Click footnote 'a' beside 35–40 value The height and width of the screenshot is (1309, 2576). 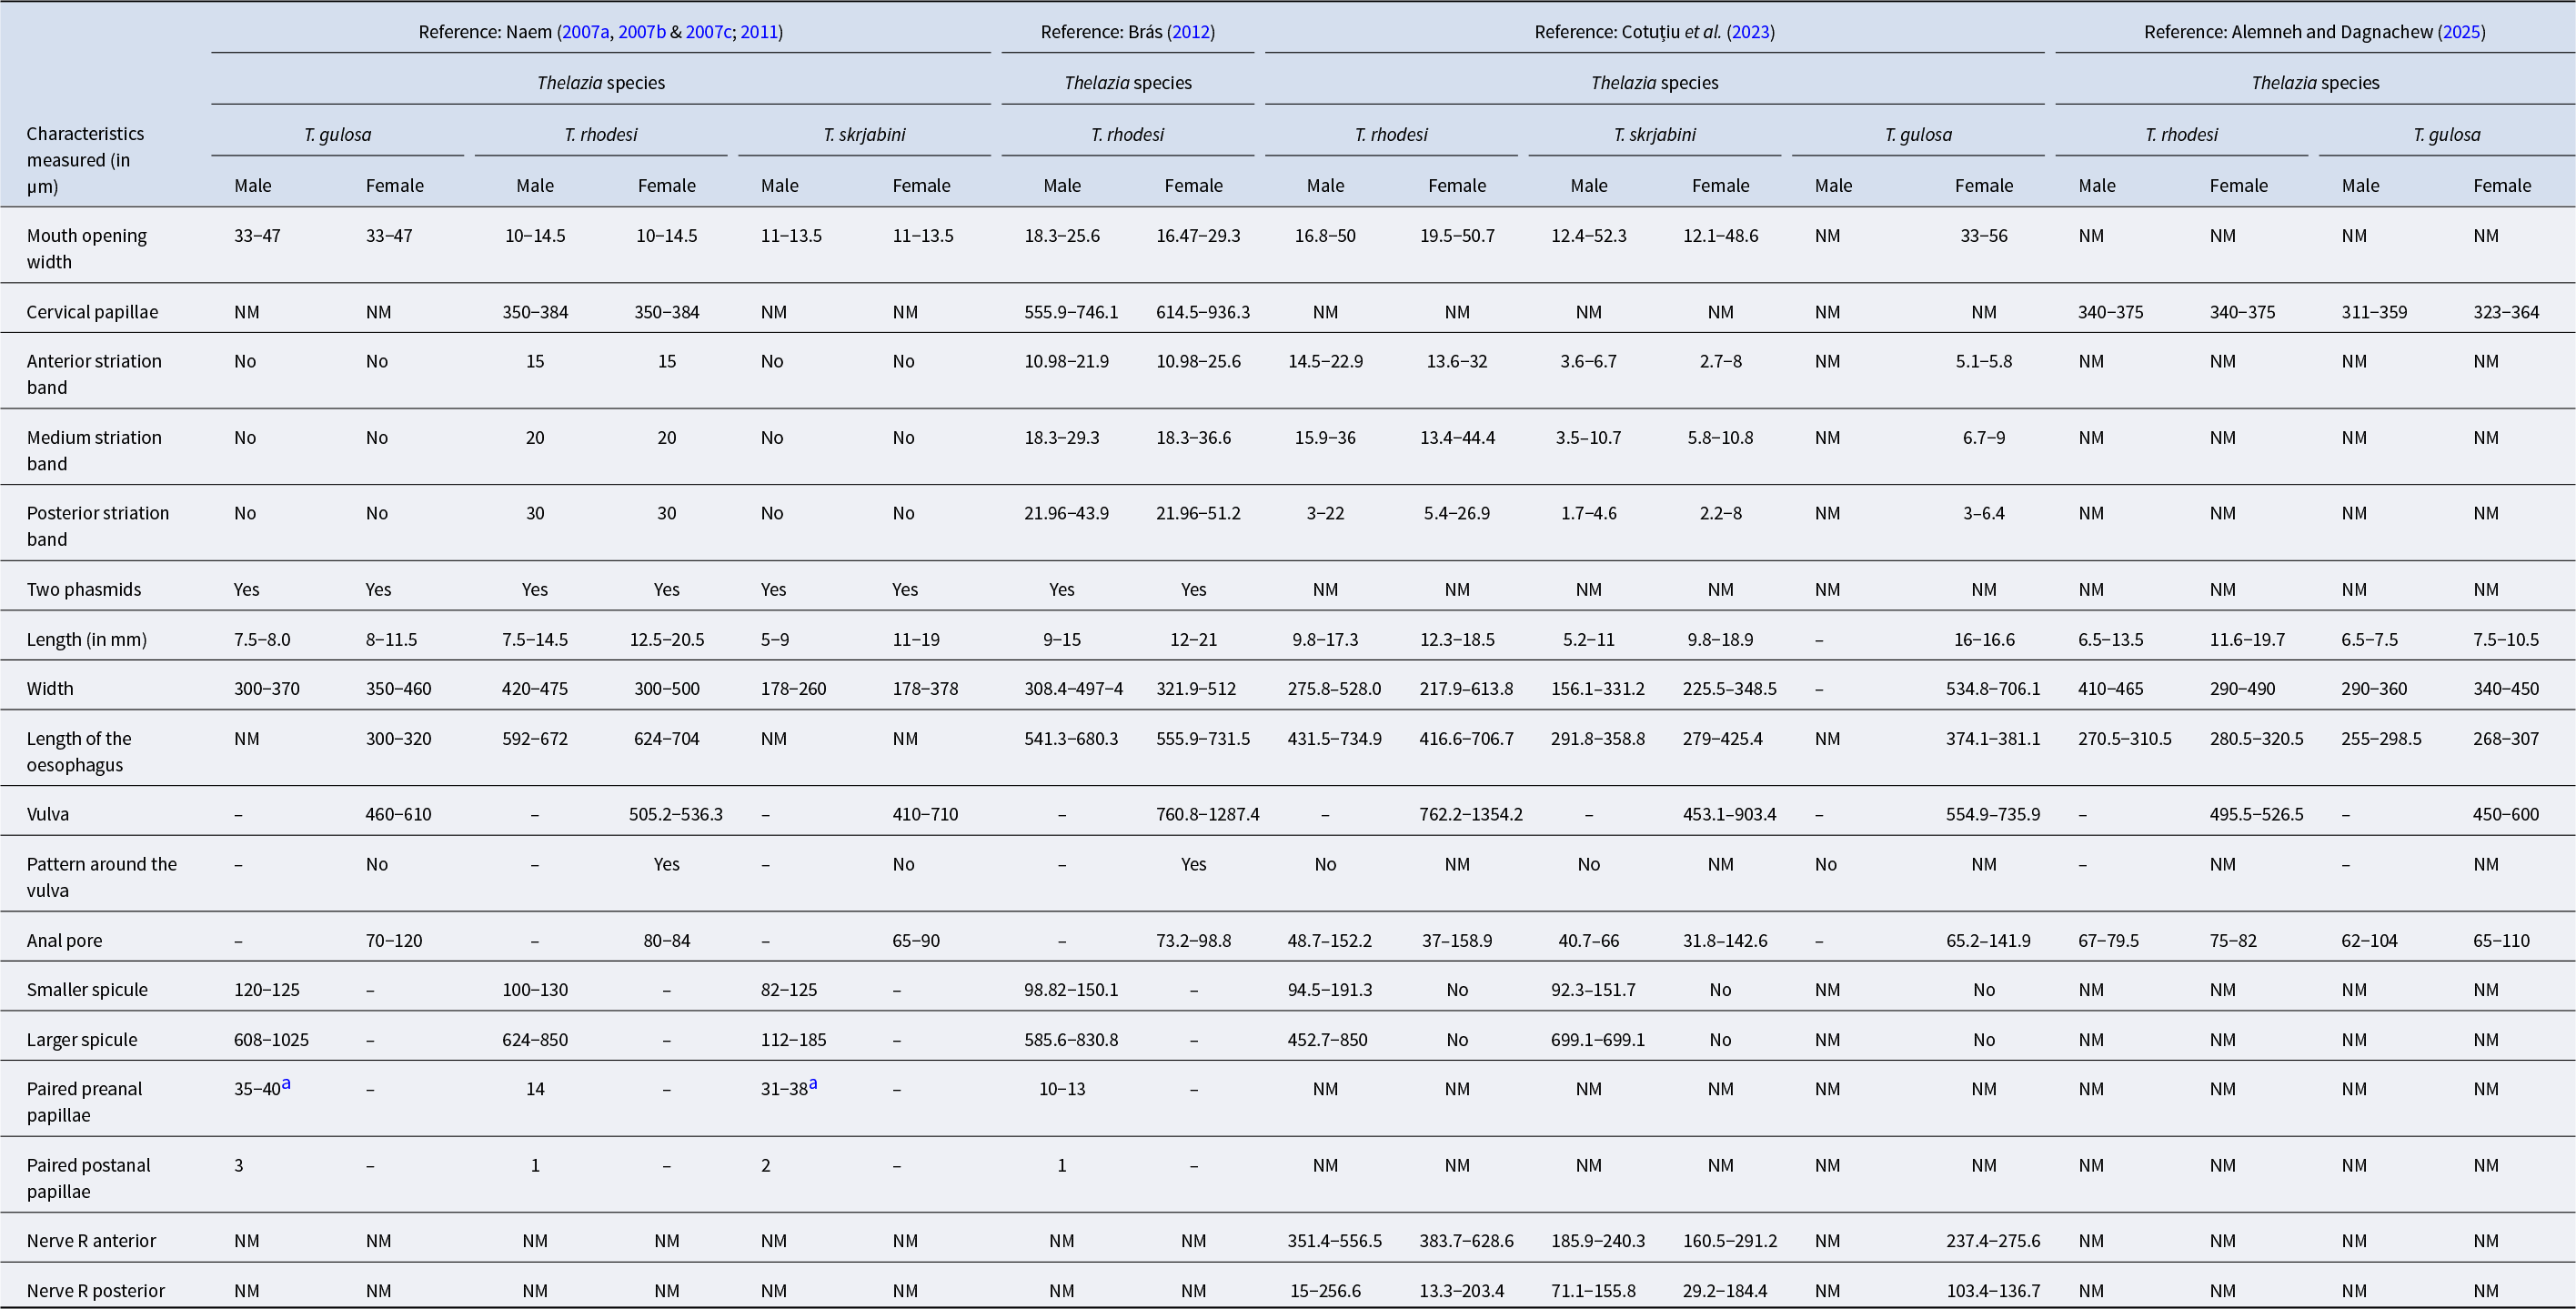[x=286, y=1084]
